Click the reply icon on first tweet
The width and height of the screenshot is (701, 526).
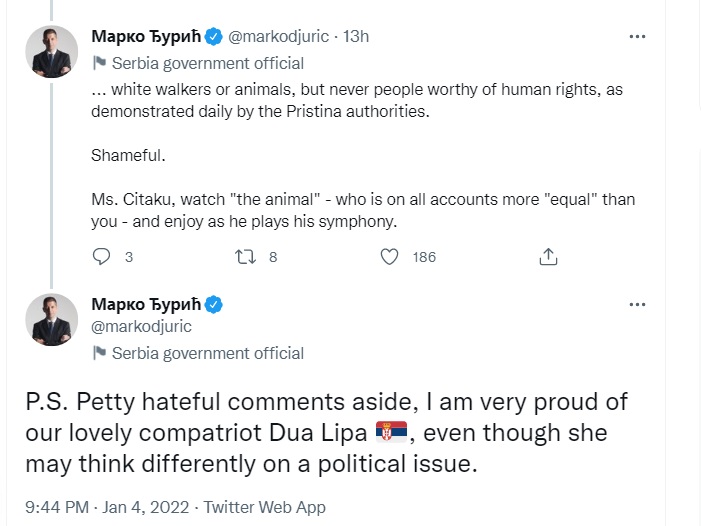click(x=100, y=257)
